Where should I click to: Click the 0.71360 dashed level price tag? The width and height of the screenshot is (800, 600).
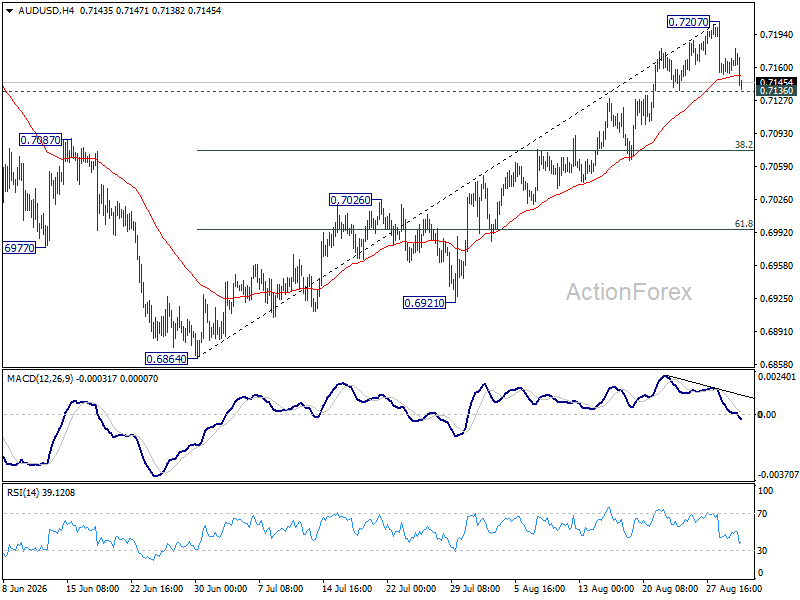tap(776, 91)
